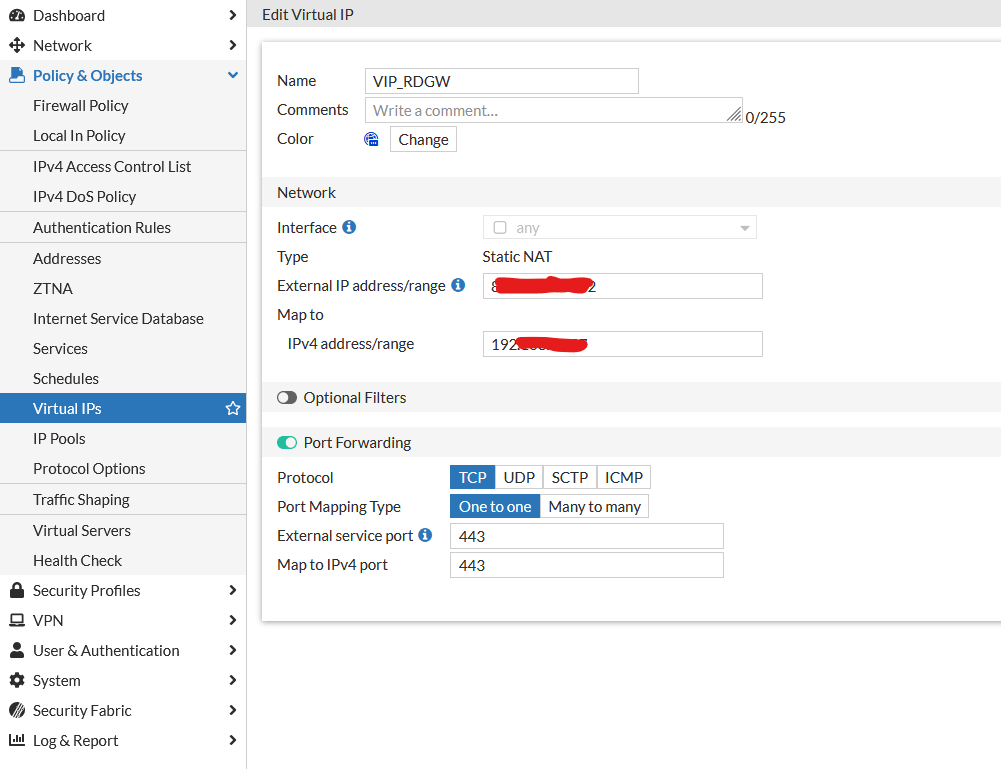Viewport: 1001px width, 769px height.
Task: Collapse the Policy & Objects section
Action: coord(232,76)
